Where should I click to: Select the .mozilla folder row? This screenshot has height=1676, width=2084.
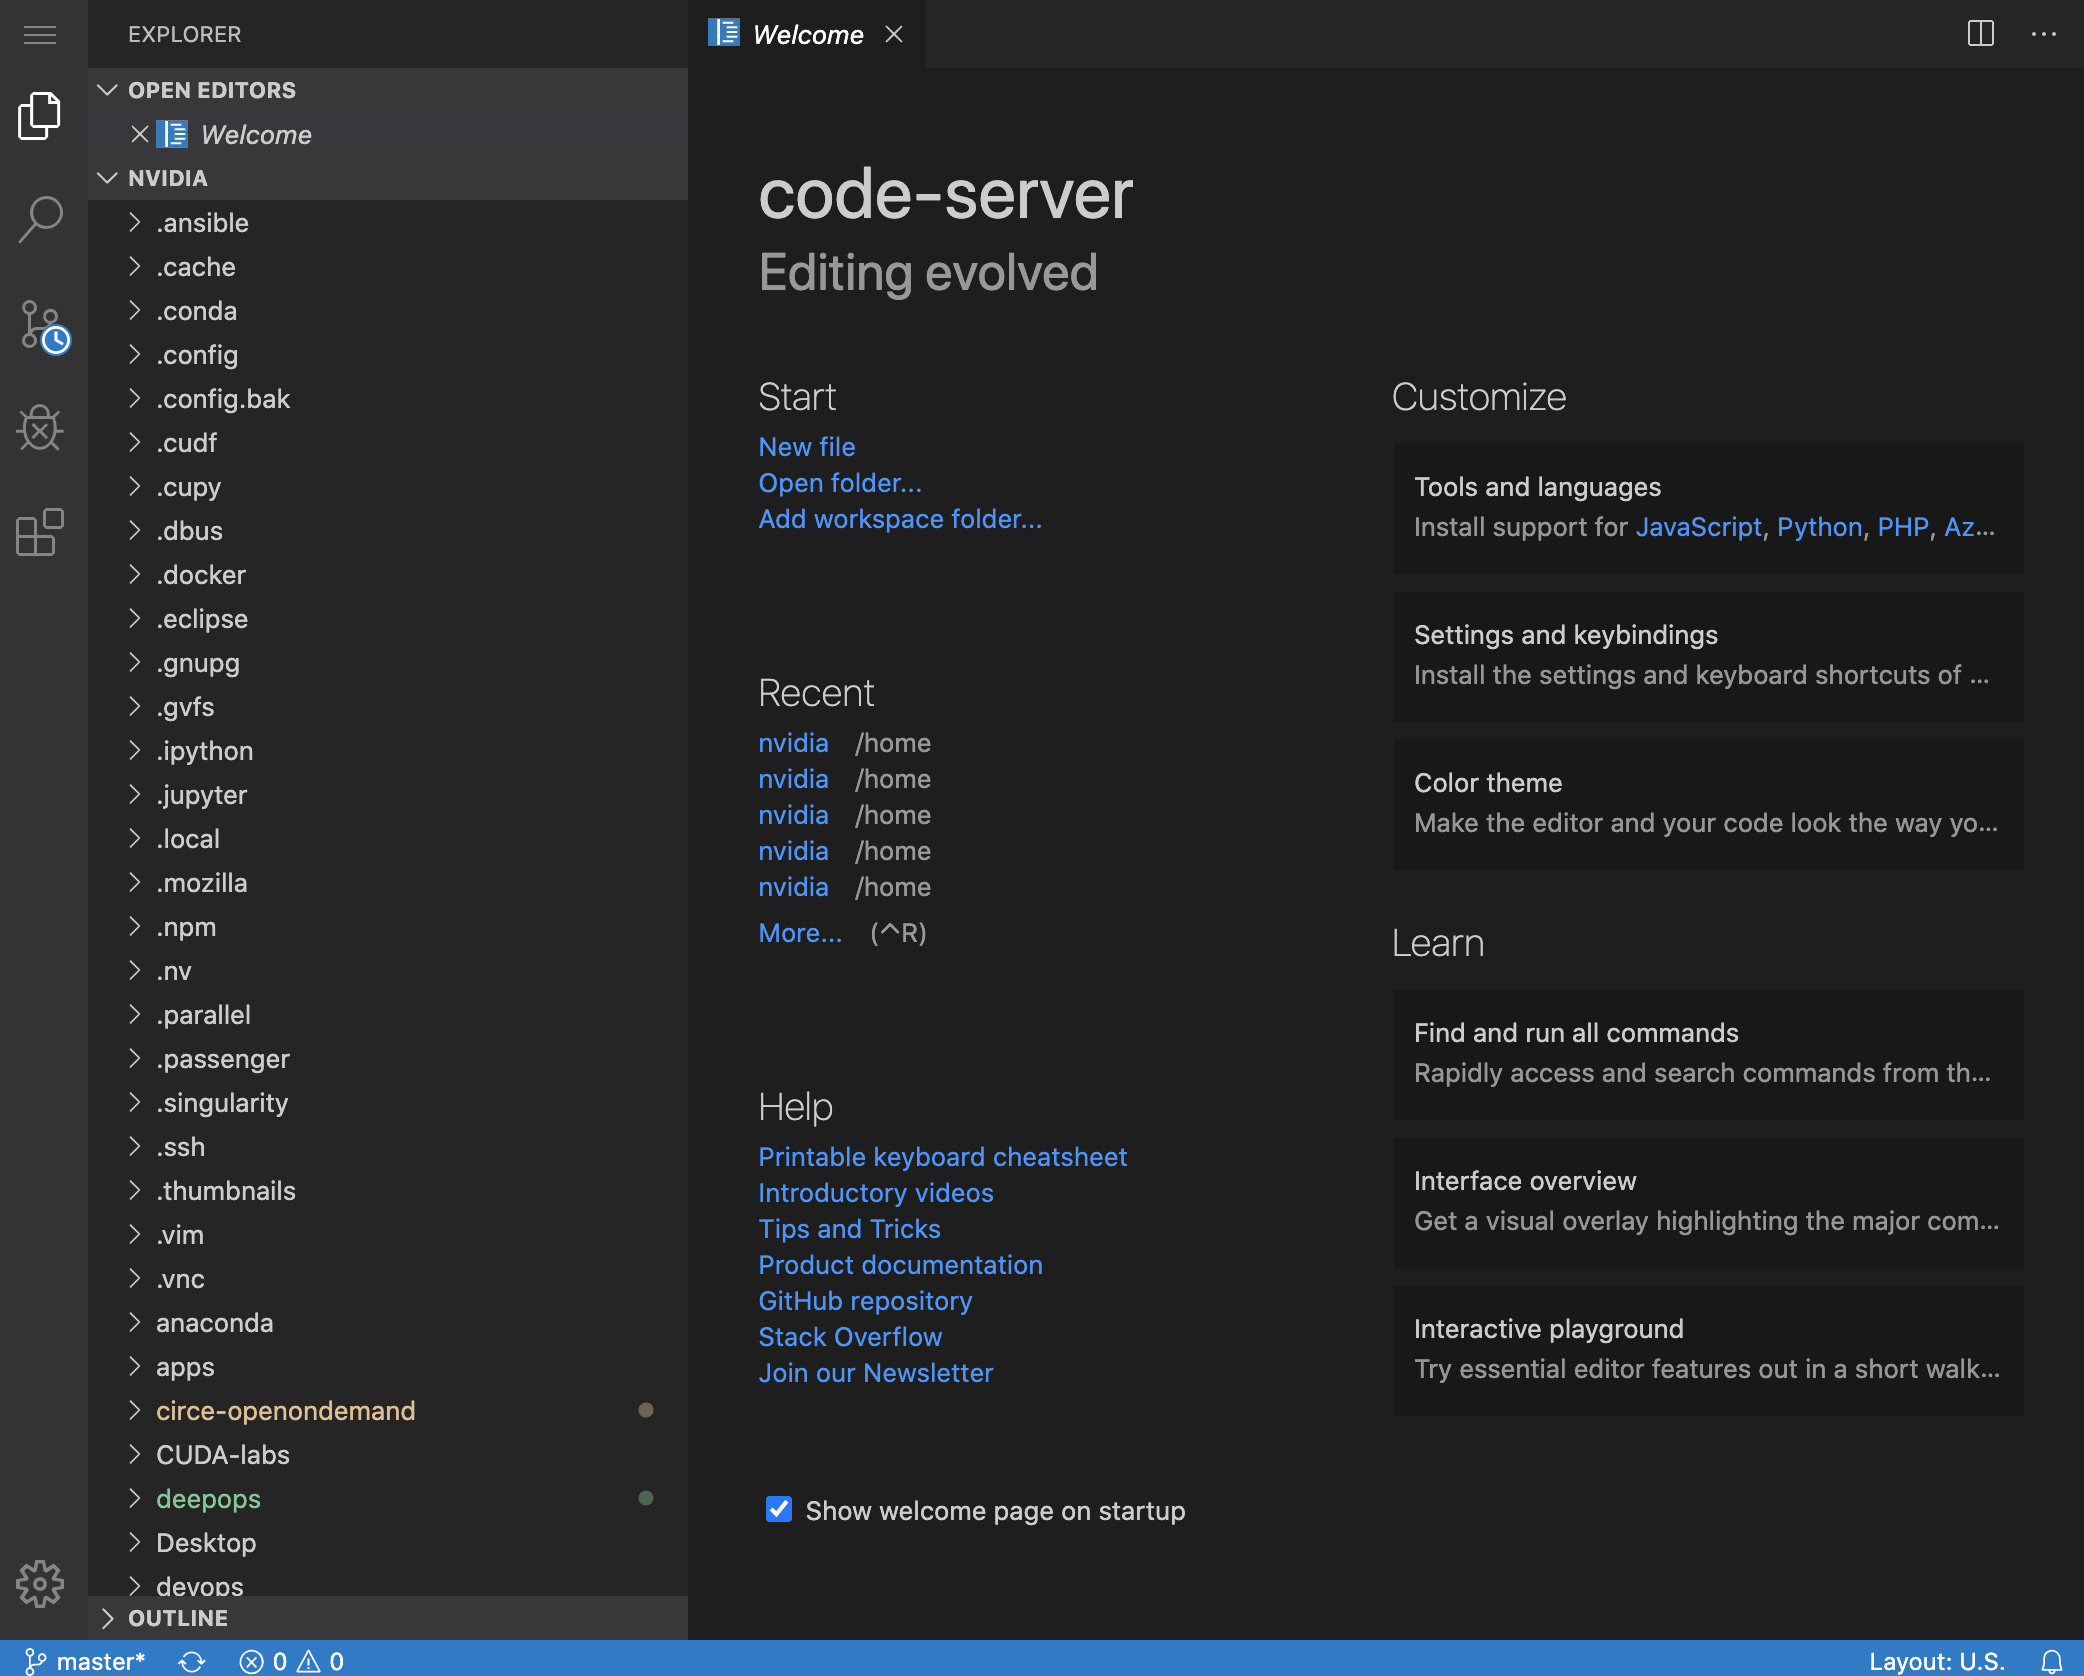[x=388, y=882]
